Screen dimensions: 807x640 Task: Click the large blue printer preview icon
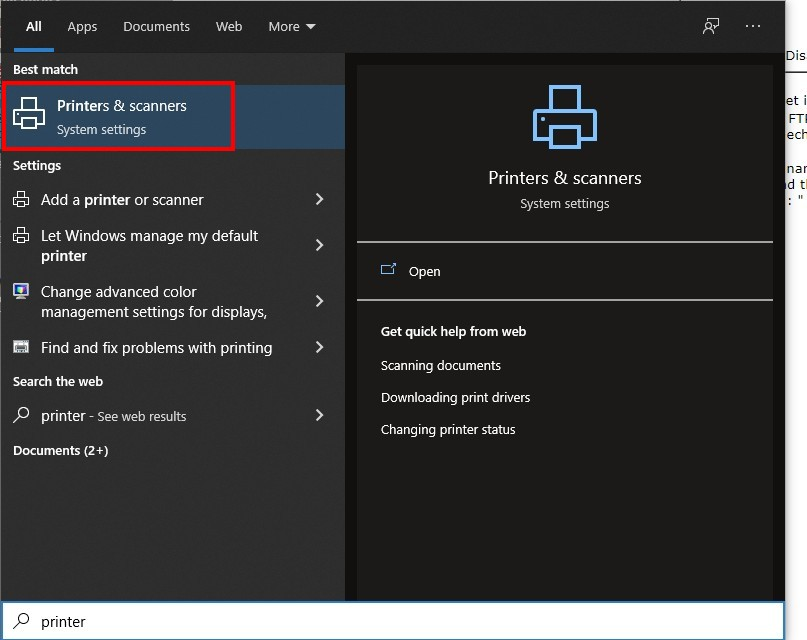565,117
